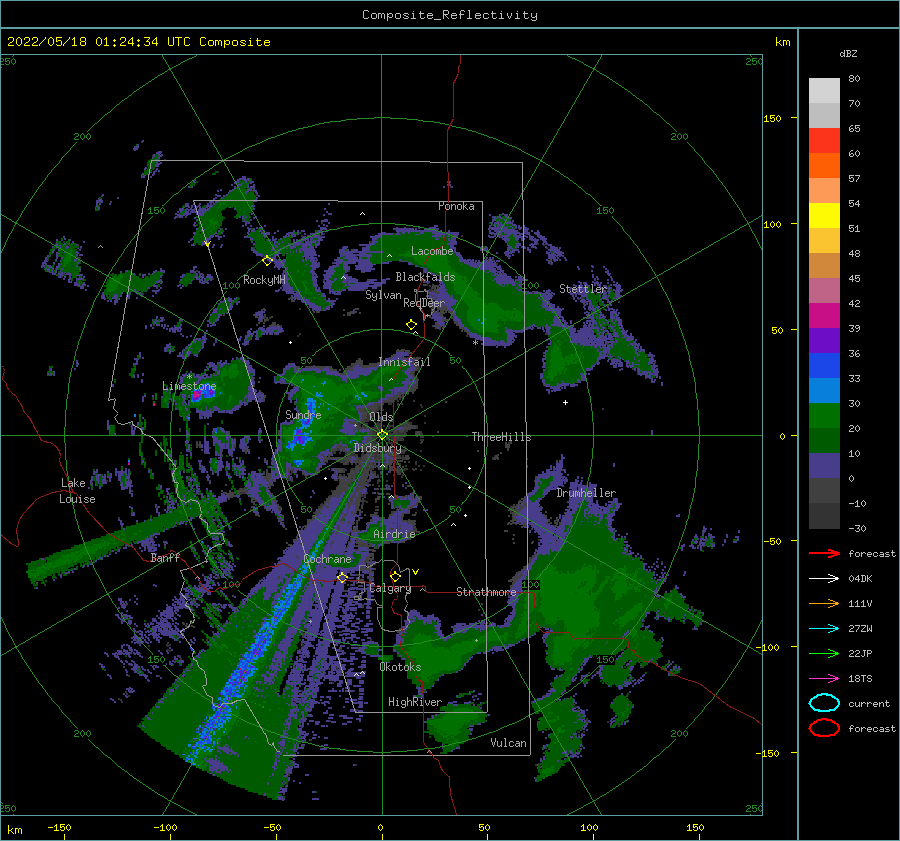Screen dimensions: 900x841
Task: Select the yellow 54-51 dBZ color band
Action: (824, 216)
